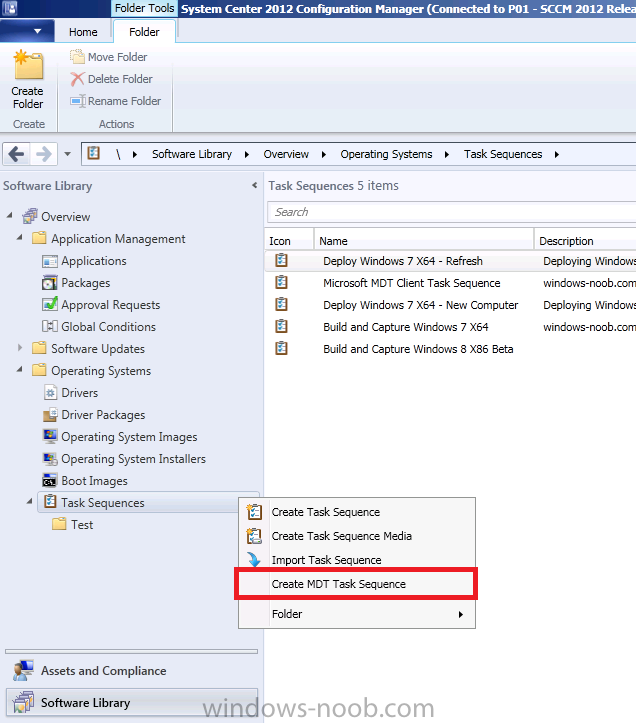Sort by the Name column header
This screenshot has height=723, width=636.
tap(424, 241)
